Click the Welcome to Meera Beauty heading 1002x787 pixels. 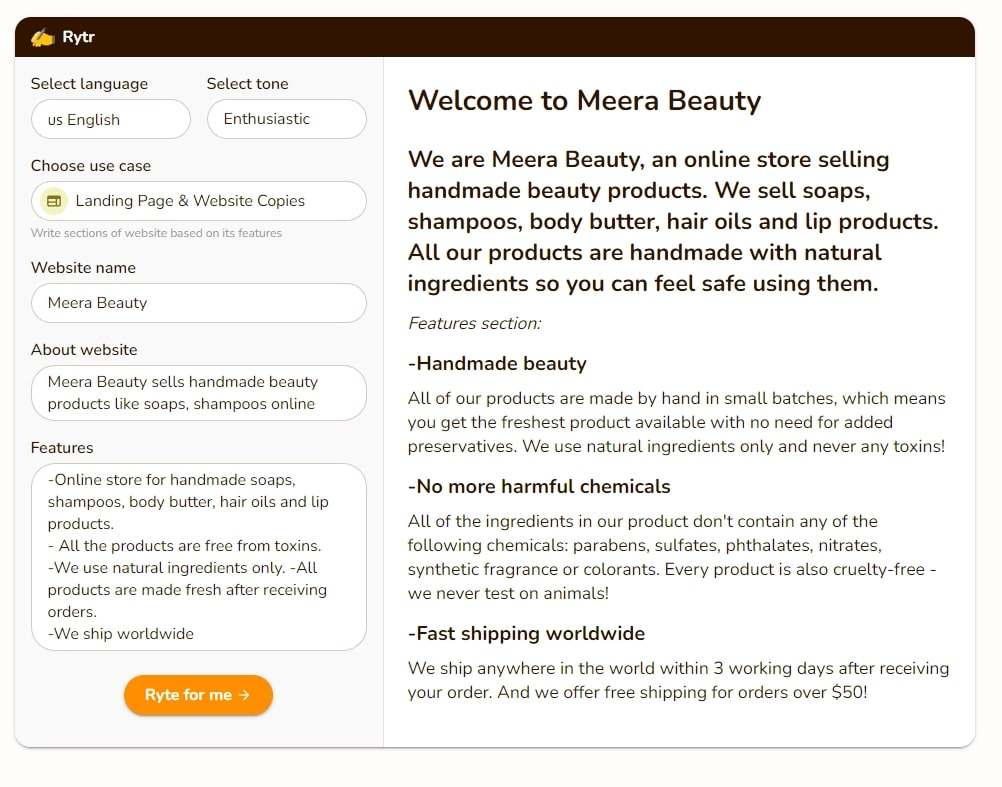tap(584, 101)
